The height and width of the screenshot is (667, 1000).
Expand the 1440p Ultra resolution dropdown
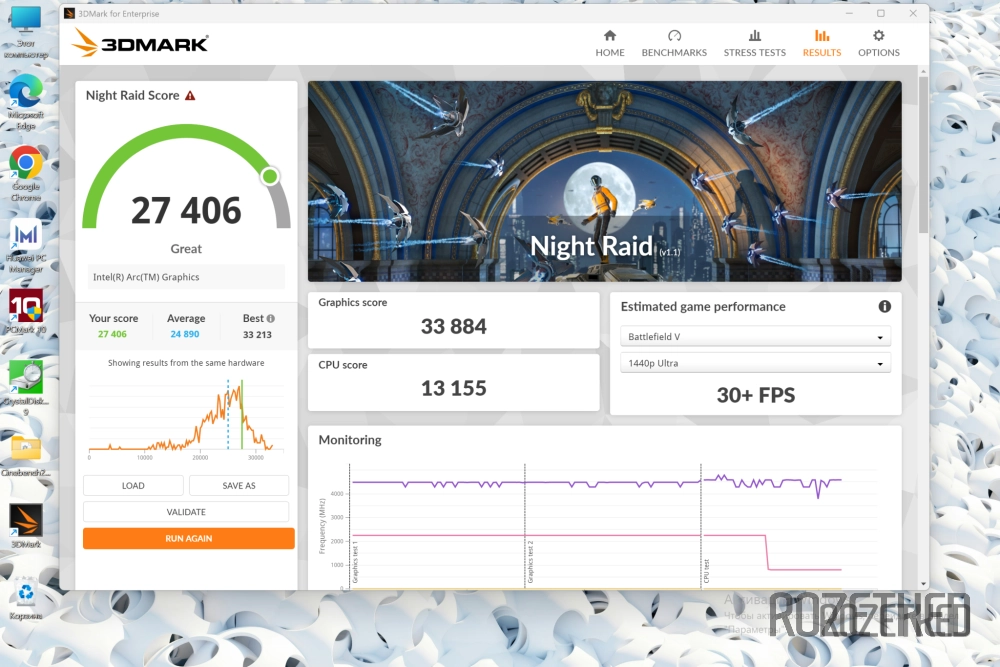[x=755, y=364]
